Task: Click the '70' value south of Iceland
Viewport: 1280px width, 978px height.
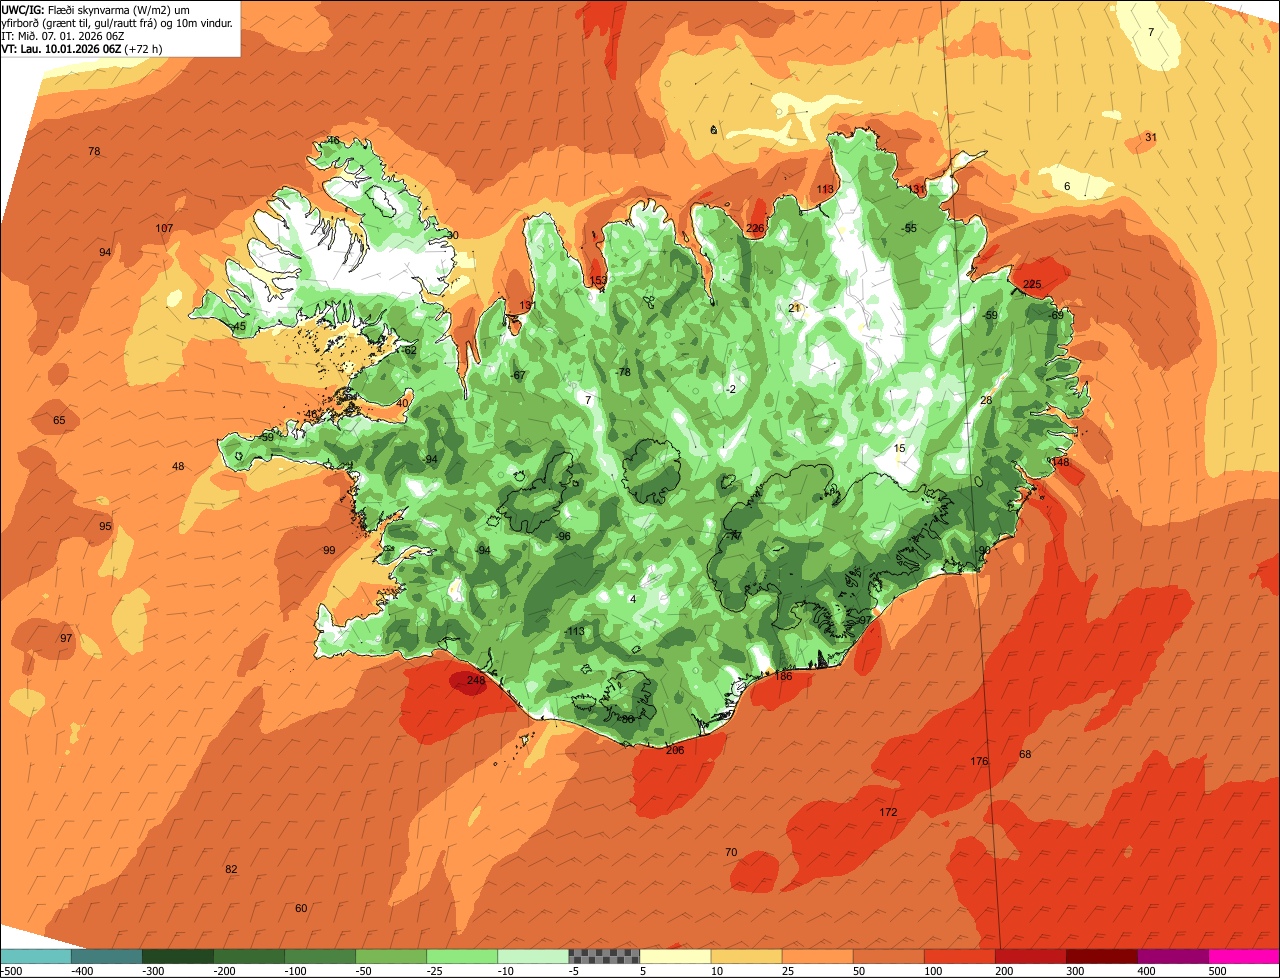Action: [731, 853]
